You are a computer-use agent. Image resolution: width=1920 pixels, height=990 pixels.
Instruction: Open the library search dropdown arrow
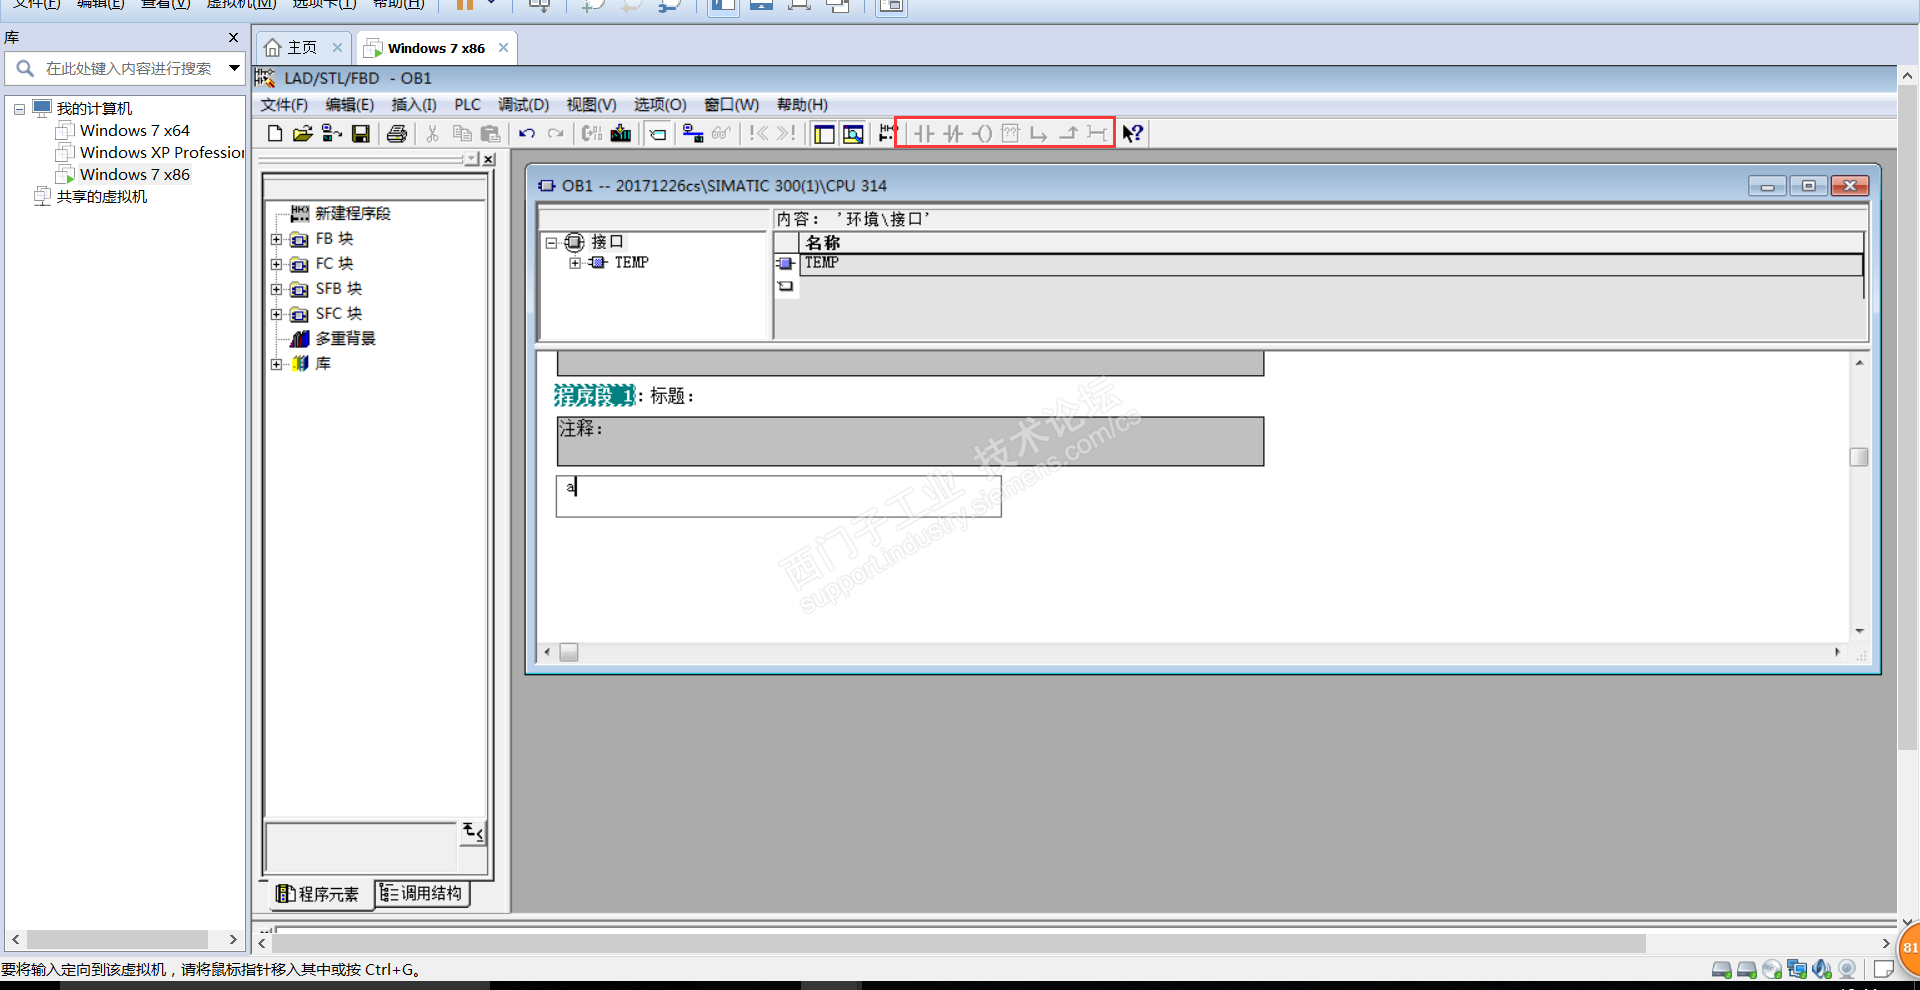pos(234,68)
